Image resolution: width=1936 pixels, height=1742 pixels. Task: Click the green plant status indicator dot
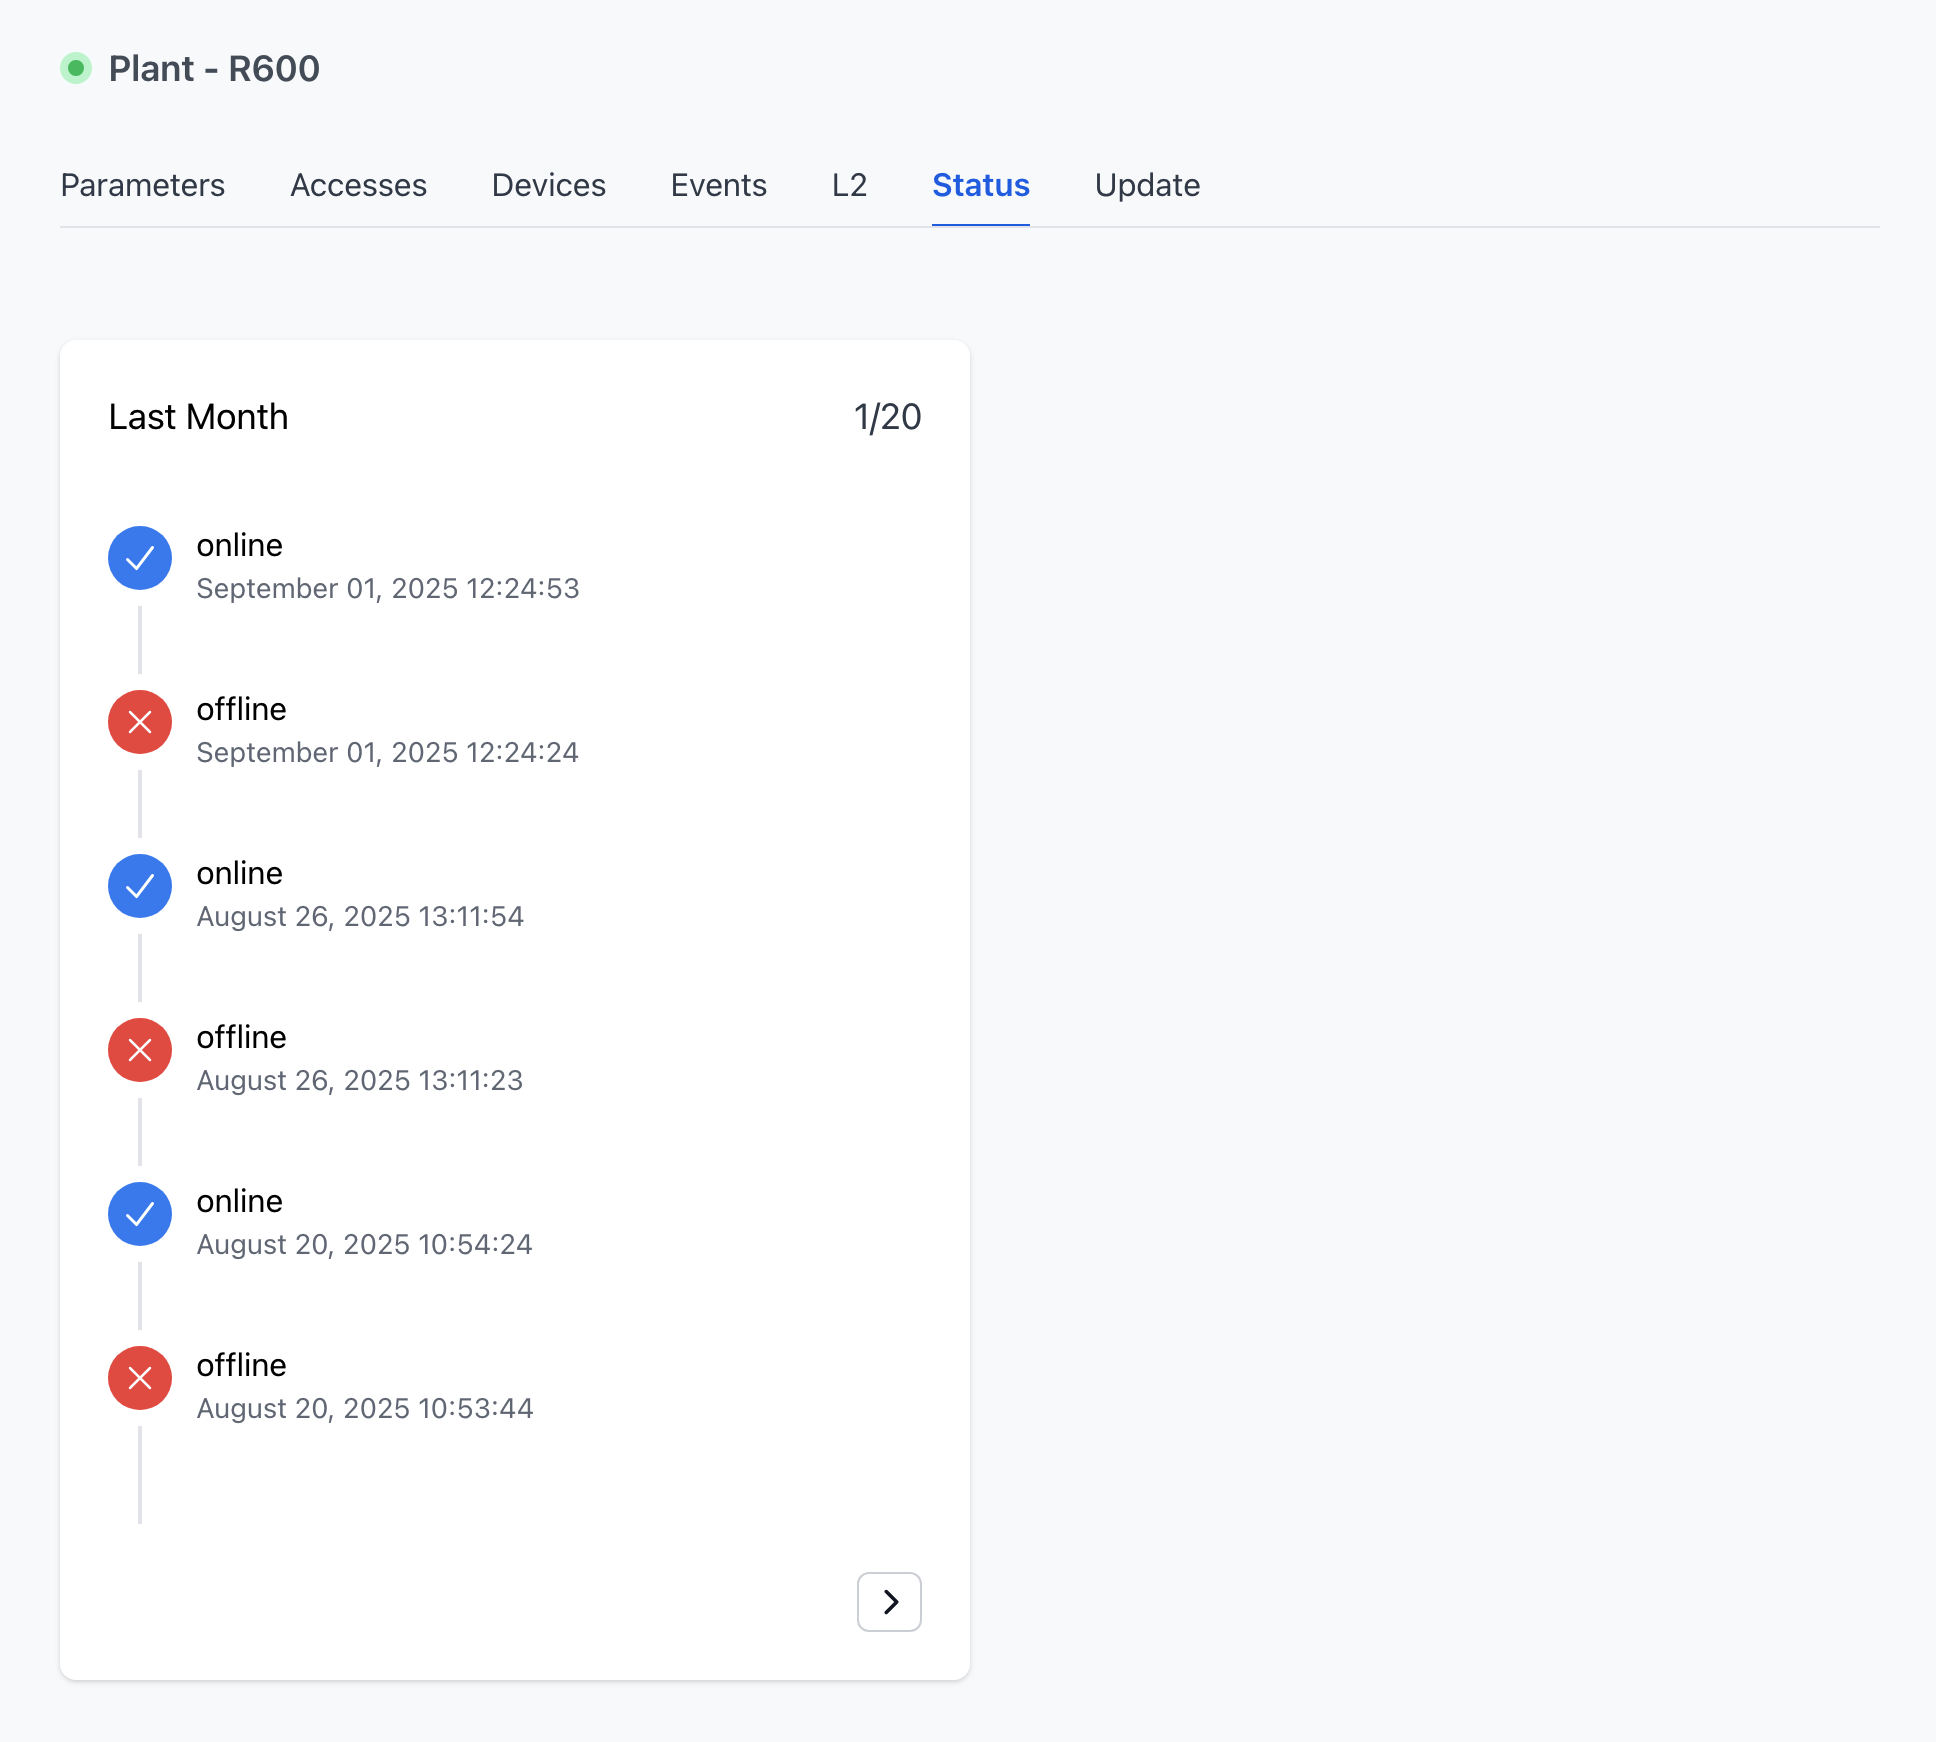[76, 68]
